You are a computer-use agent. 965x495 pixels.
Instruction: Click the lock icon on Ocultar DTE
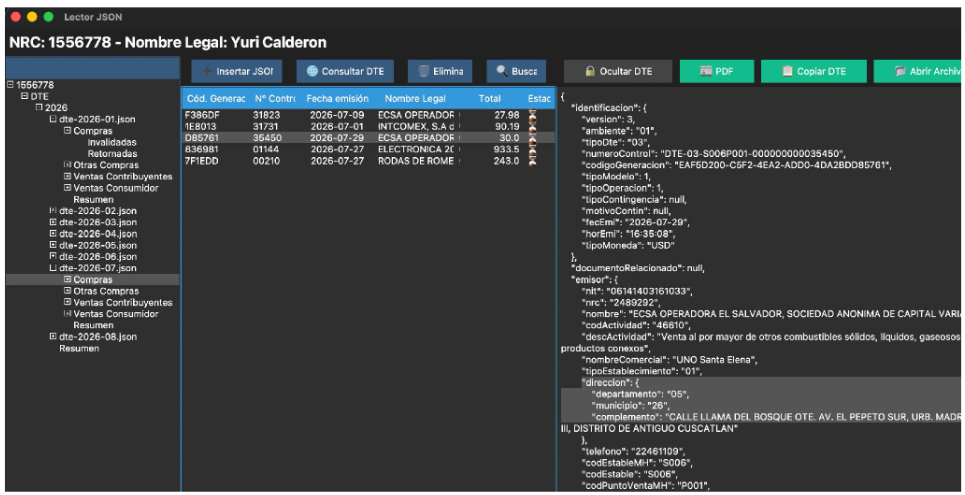click(590, 71)
